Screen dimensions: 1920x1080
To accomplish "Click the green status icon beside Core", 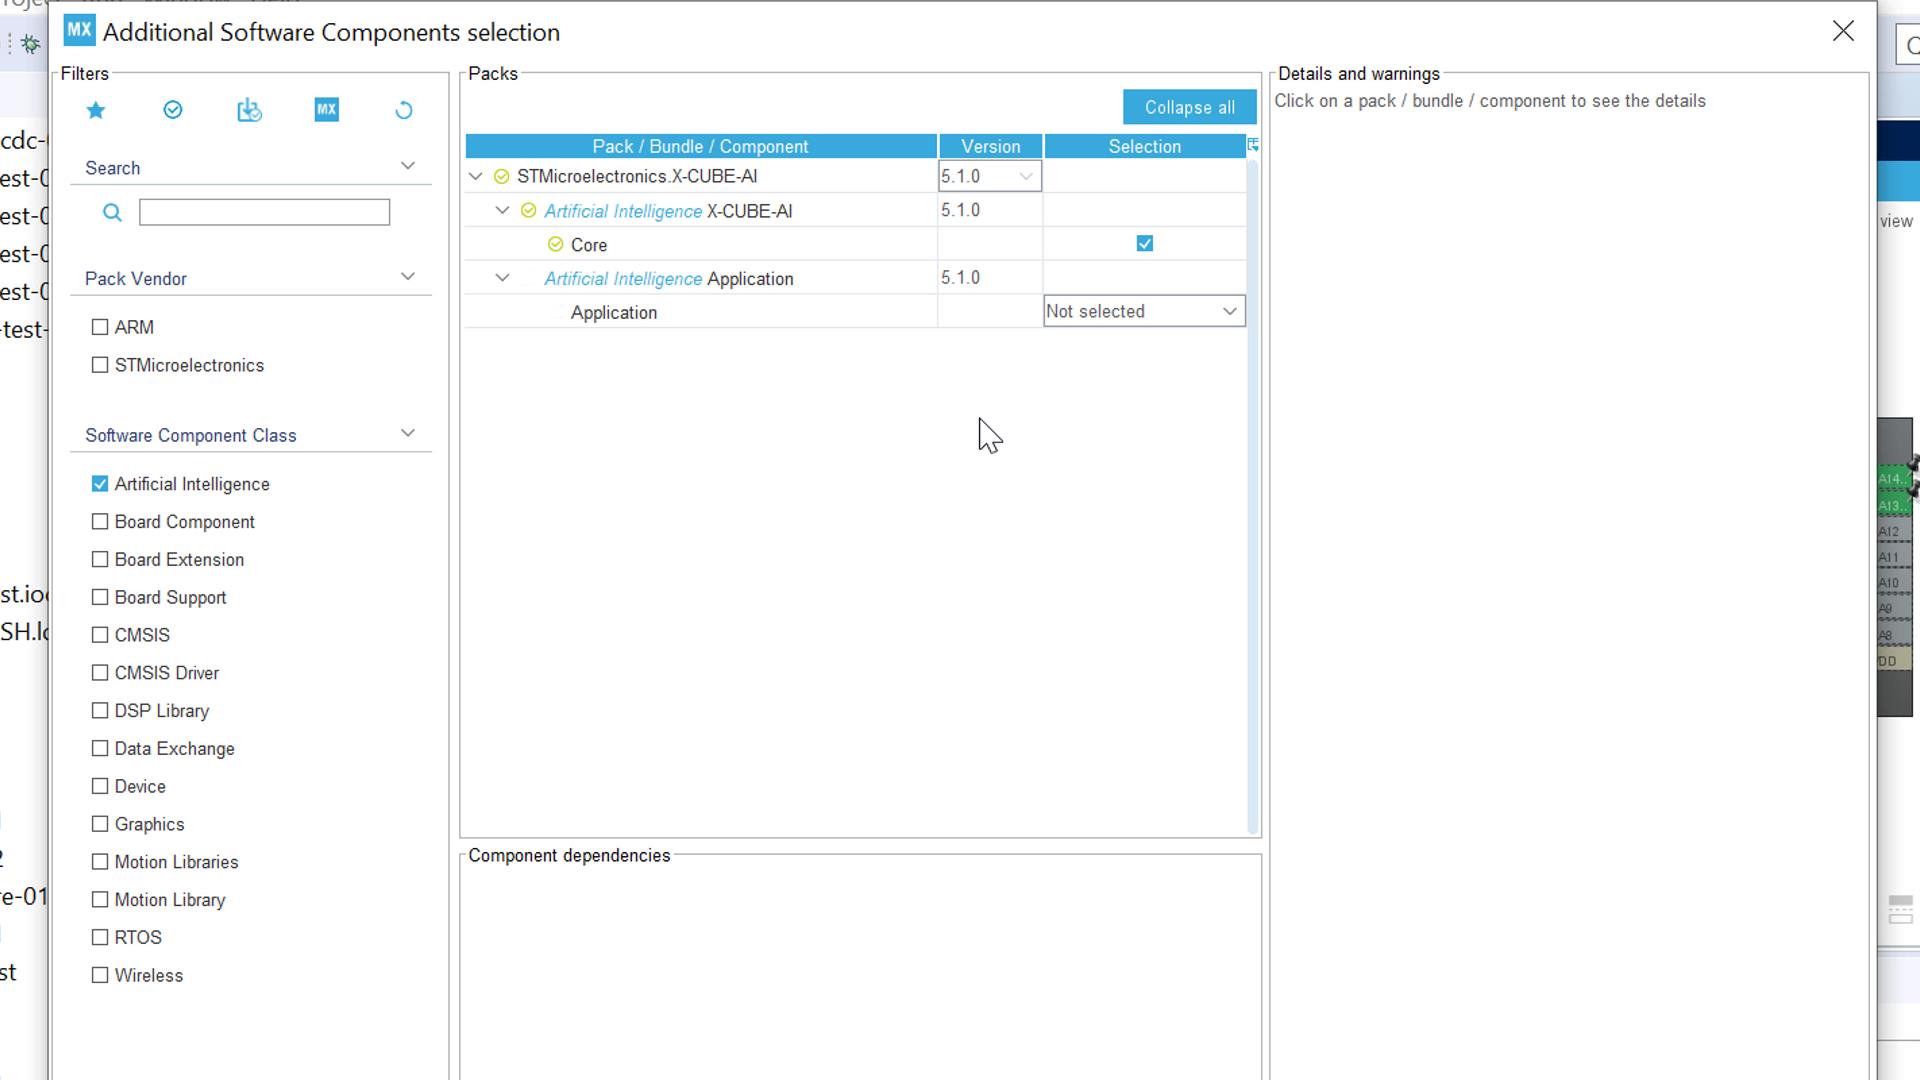I will tap(556, 245).
